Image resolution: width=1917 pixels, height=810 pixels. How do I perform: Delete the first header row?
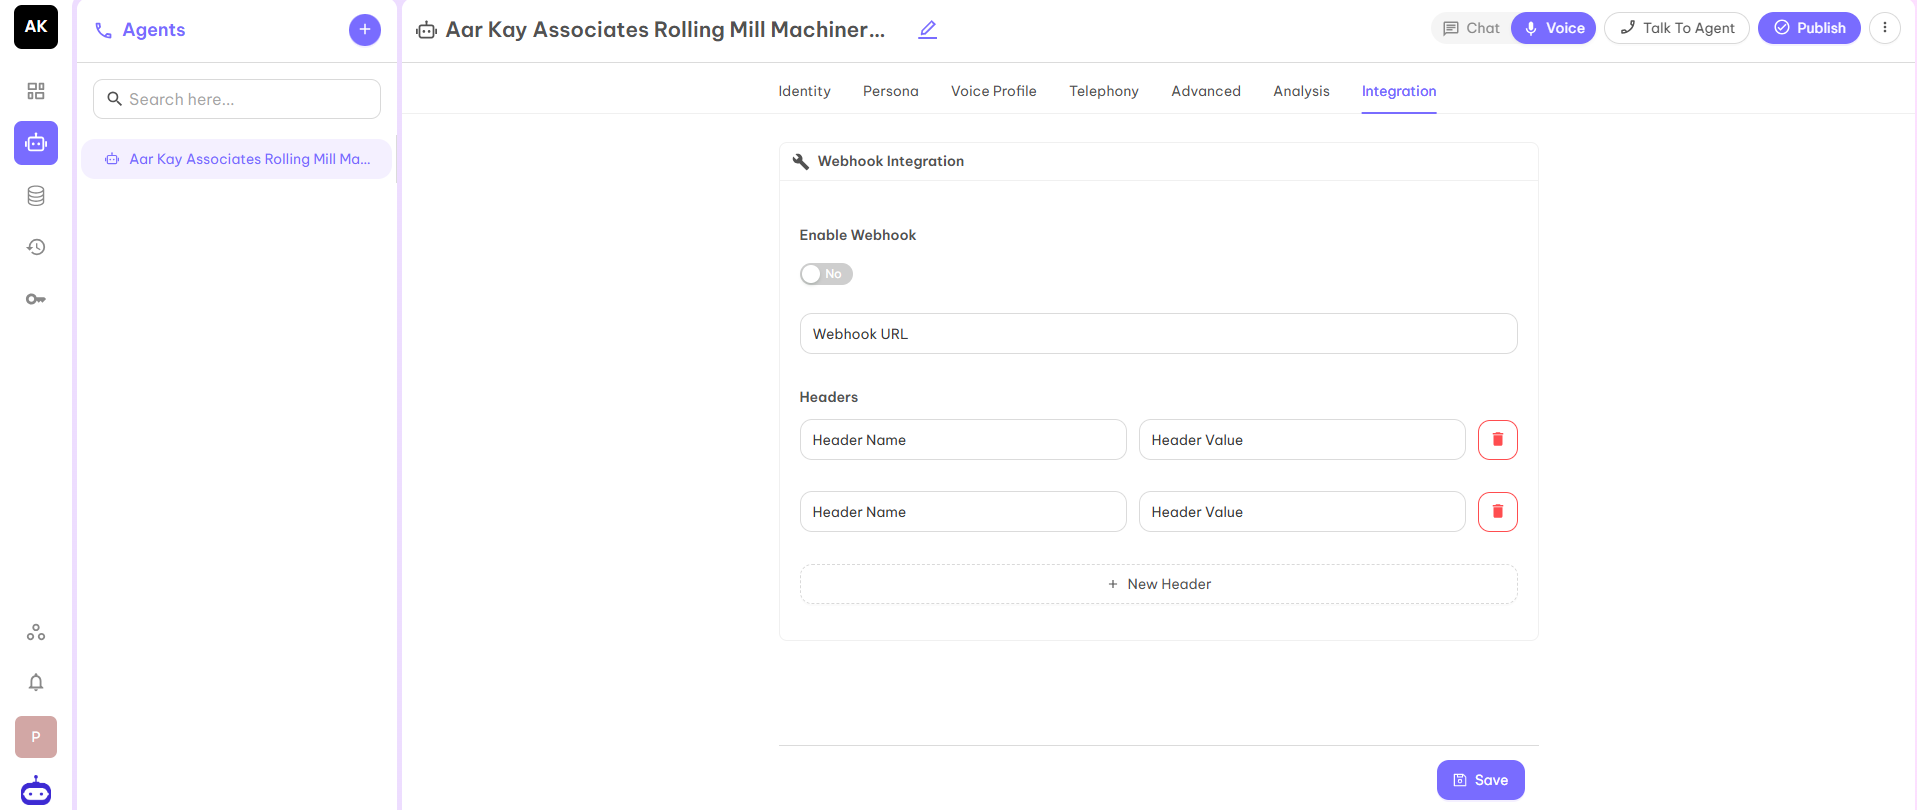1498,440
